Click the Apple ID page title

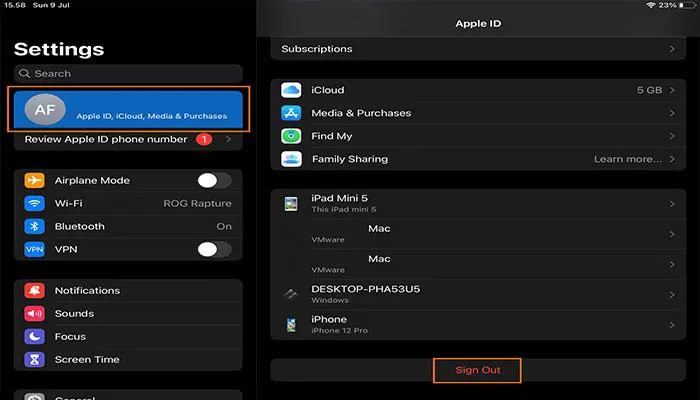(x=478, y=24)
